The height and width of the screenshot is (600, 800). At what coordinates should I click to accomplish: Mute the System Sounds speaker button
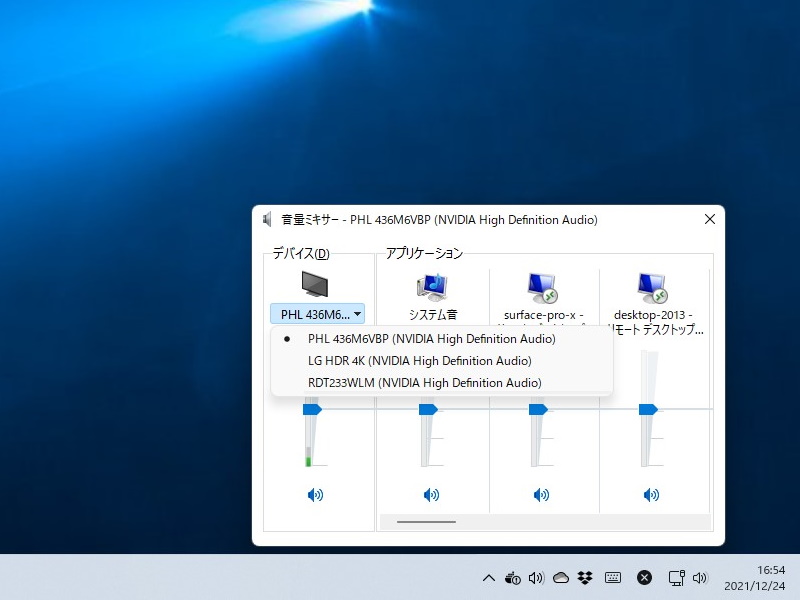pyautogui.click(x=431, y=494)
